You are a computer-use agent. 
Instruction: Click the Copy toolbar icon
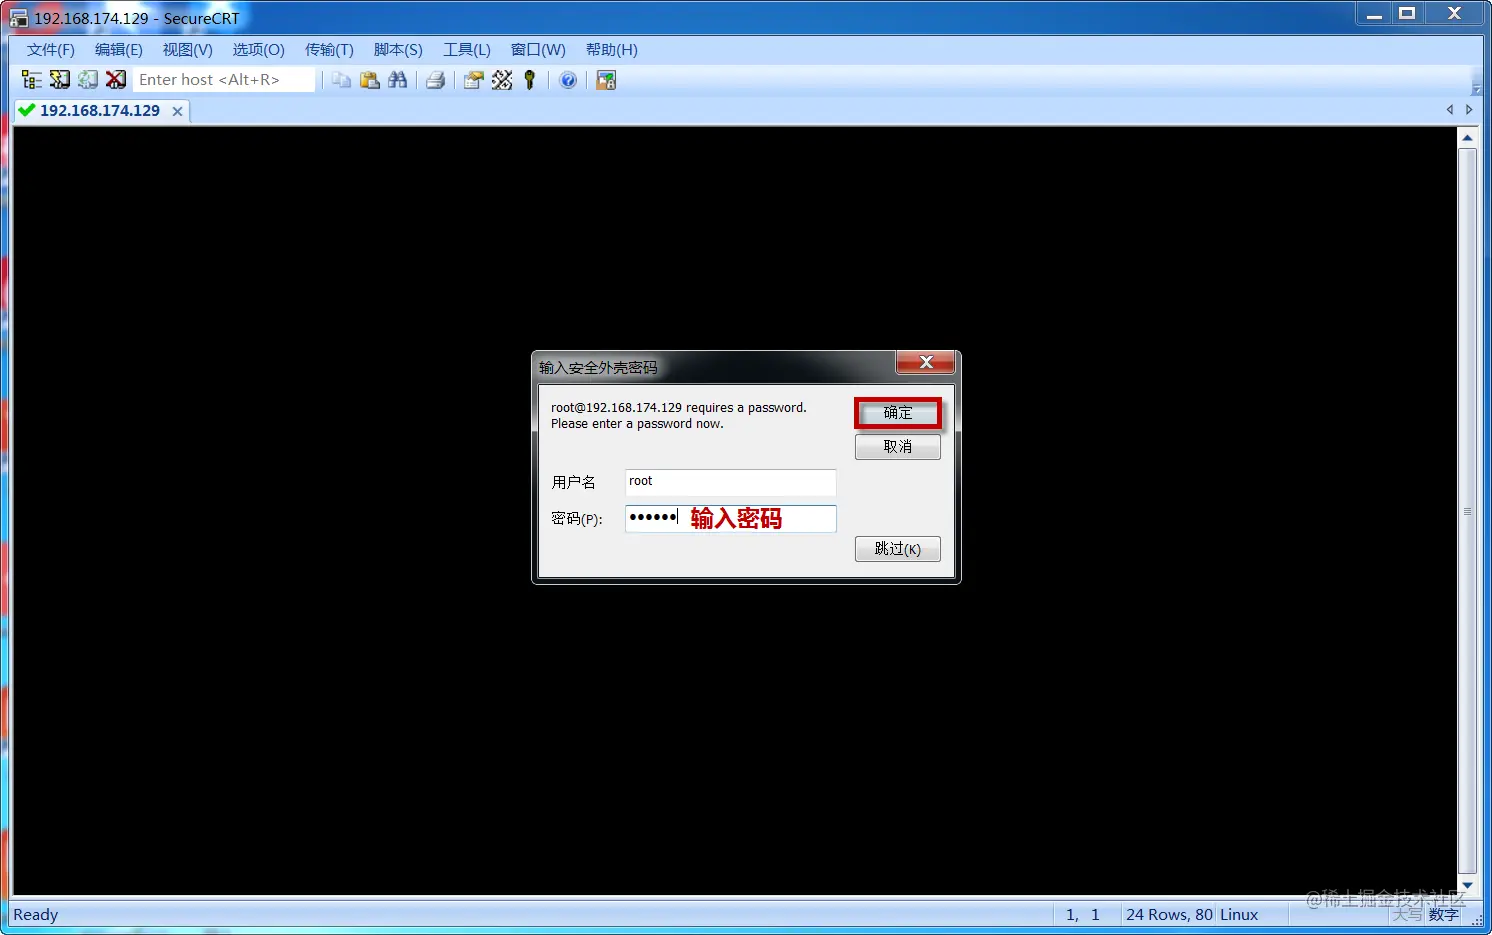(x=342, y=80)
